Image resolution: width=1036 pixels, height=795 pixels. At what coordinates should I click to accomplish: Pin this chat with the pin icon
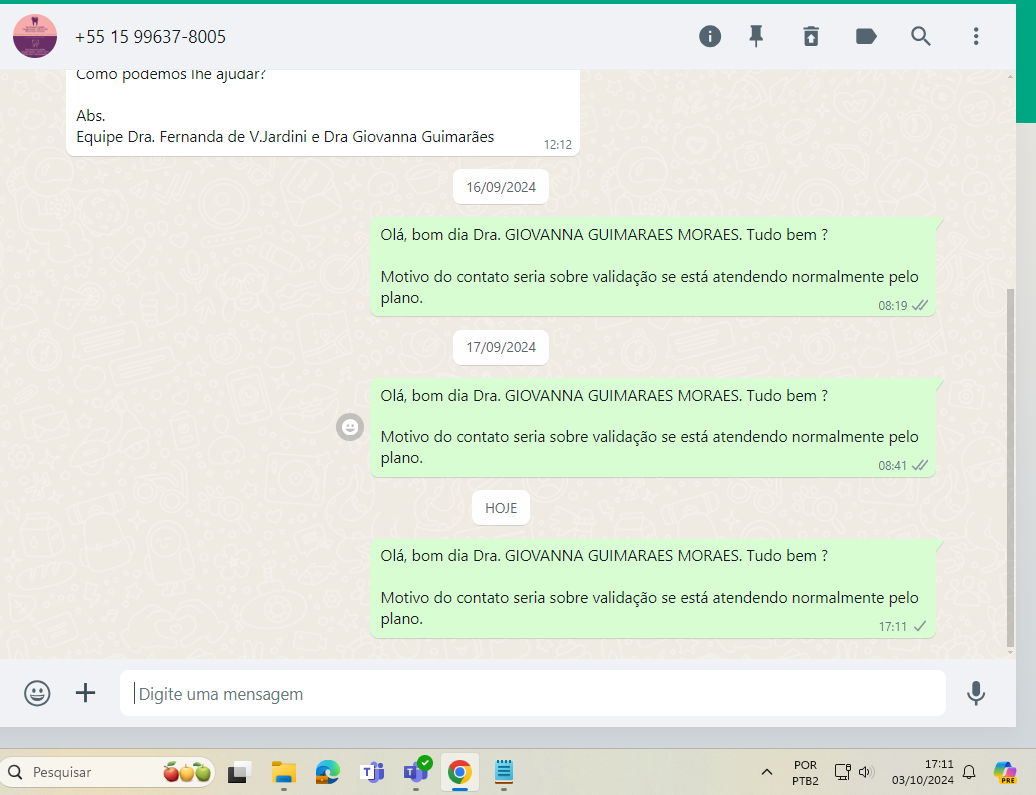[x=756, y=37]
